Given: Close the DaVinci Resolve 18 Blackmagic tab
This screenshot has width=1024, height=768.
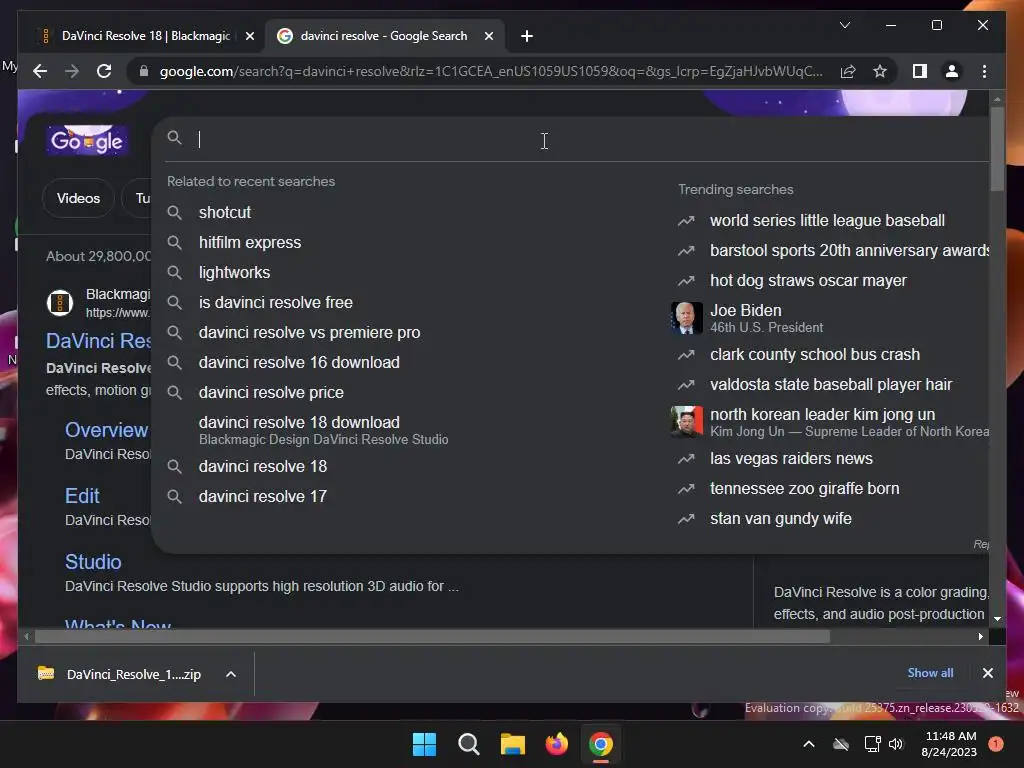Looking at the screenshot, I should tap(249, 36).
